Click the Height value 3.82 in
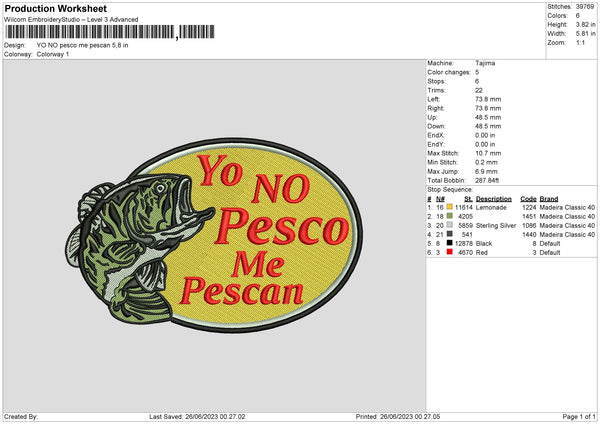The image size is (600, 424). [585, 24]
